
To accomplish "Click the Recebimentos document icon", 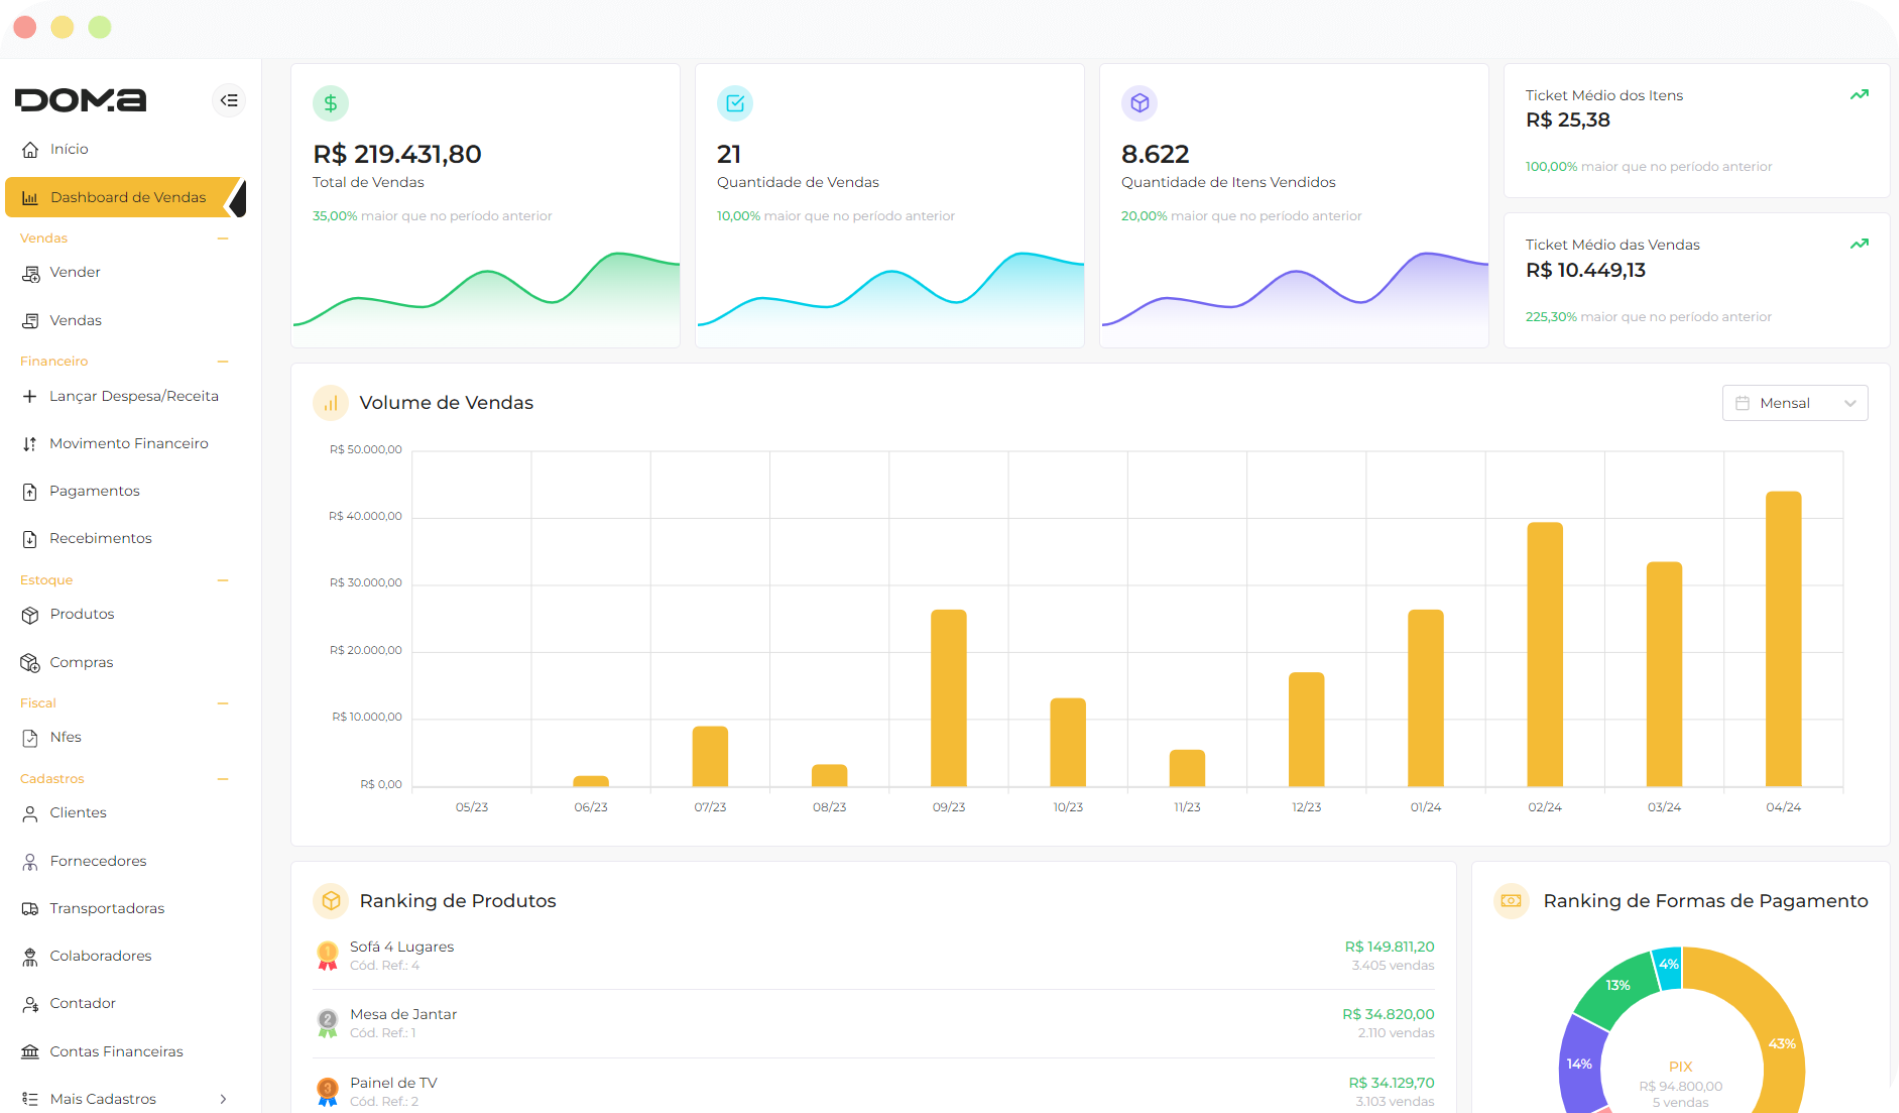I will tap(30, 539).
